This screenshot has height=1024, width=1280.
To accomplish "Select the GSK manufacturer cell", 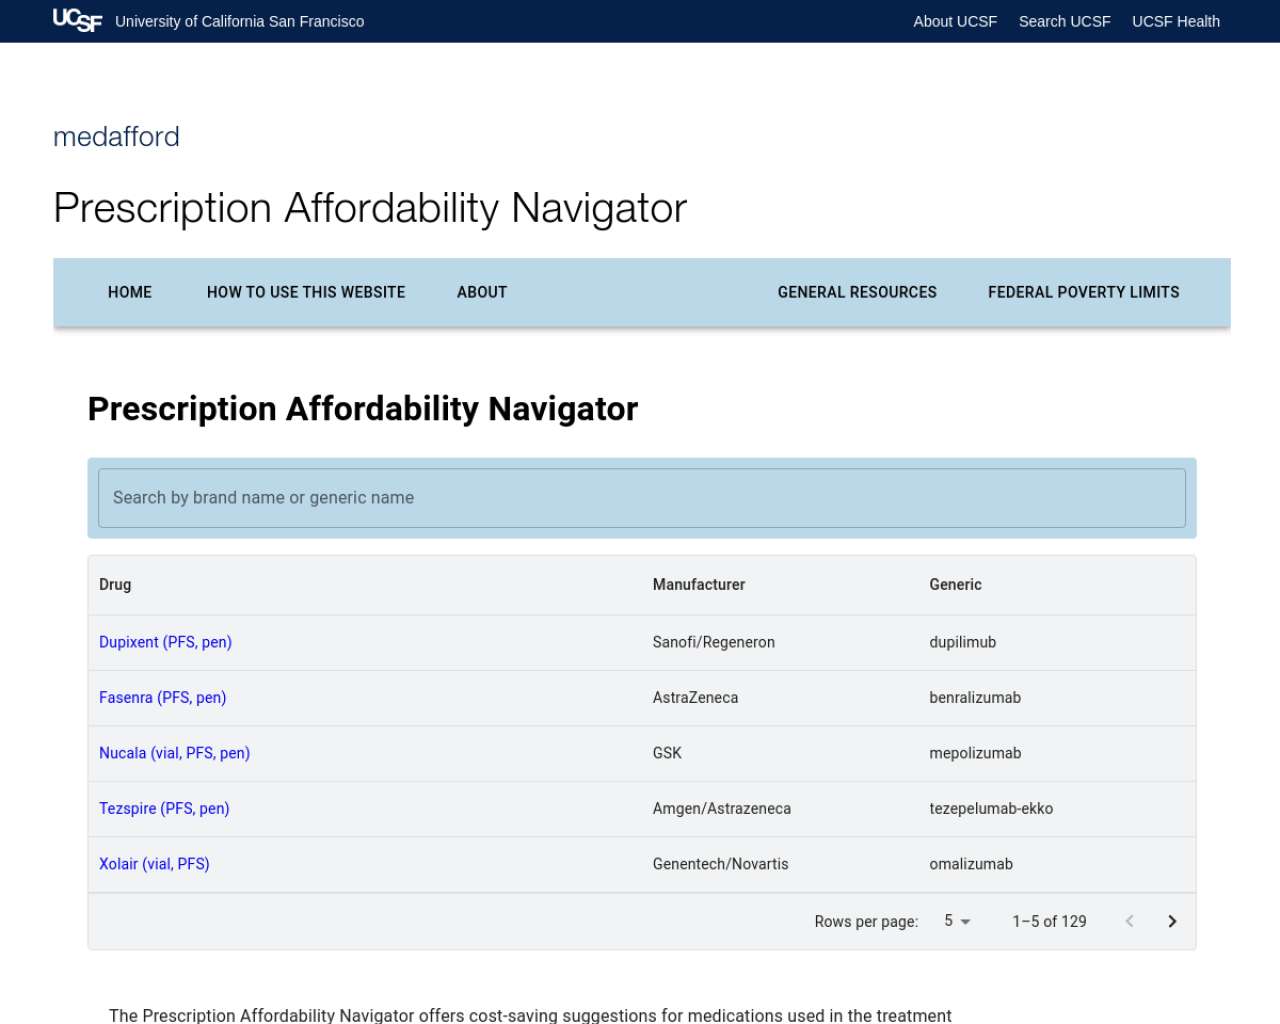I will tap(667, 753).
